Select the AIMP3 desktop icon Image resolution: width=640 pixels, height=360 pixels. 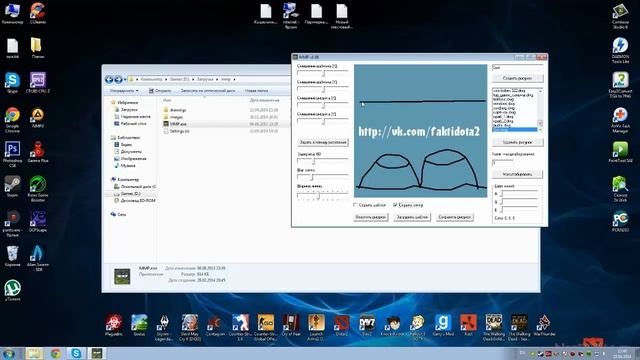tap(38, 118)
